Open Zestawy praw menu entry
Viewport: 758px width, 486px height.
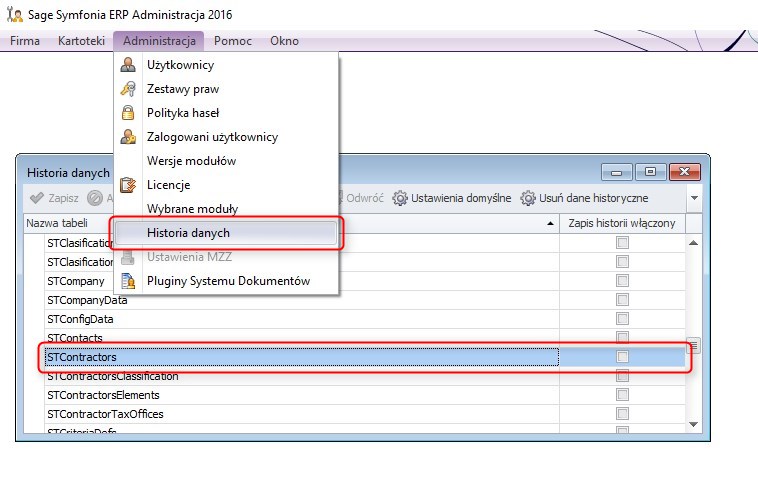click(226, 89)
